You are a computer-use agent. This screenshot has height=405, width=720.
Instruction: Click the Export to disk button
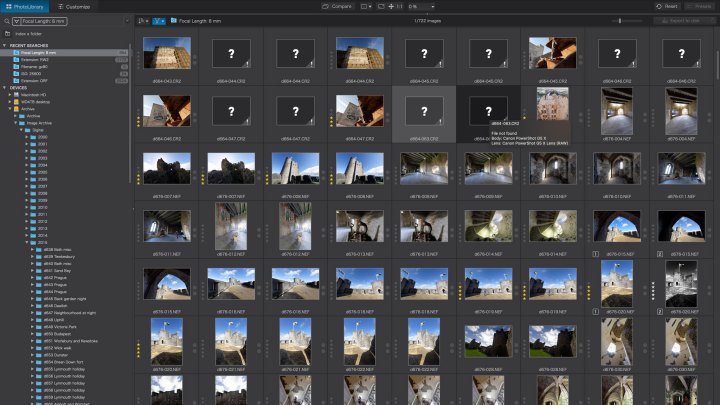coord(681,21)
